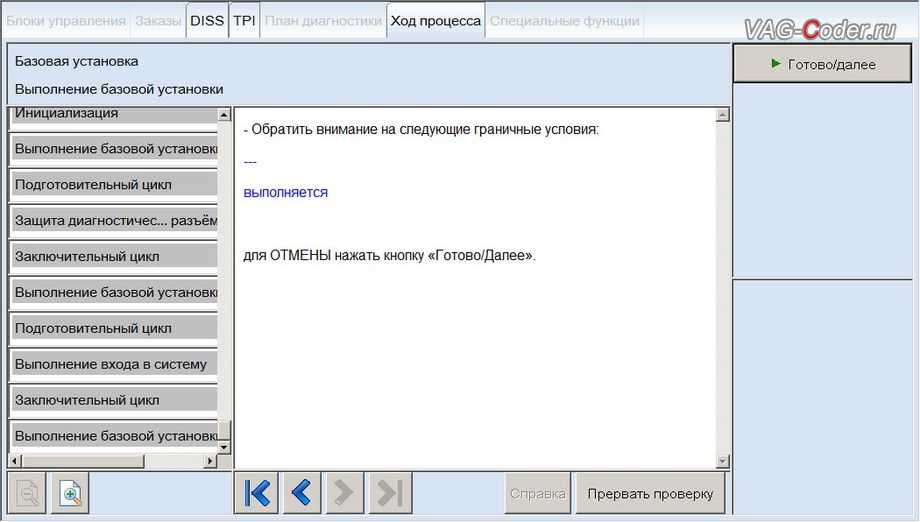Open the Справка help button
This screenshot has height=522, width=920.
(x=538, y=493)
